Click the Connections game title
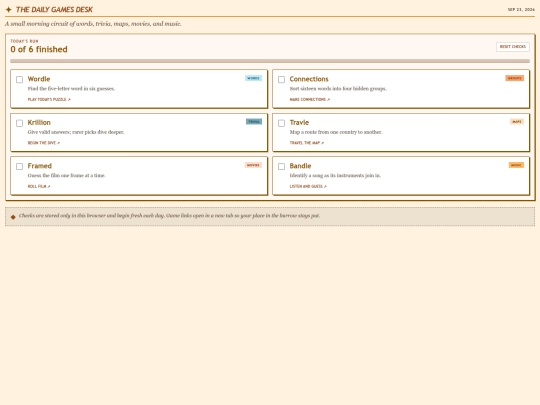540x405 pixels. [x=309, y=79]
